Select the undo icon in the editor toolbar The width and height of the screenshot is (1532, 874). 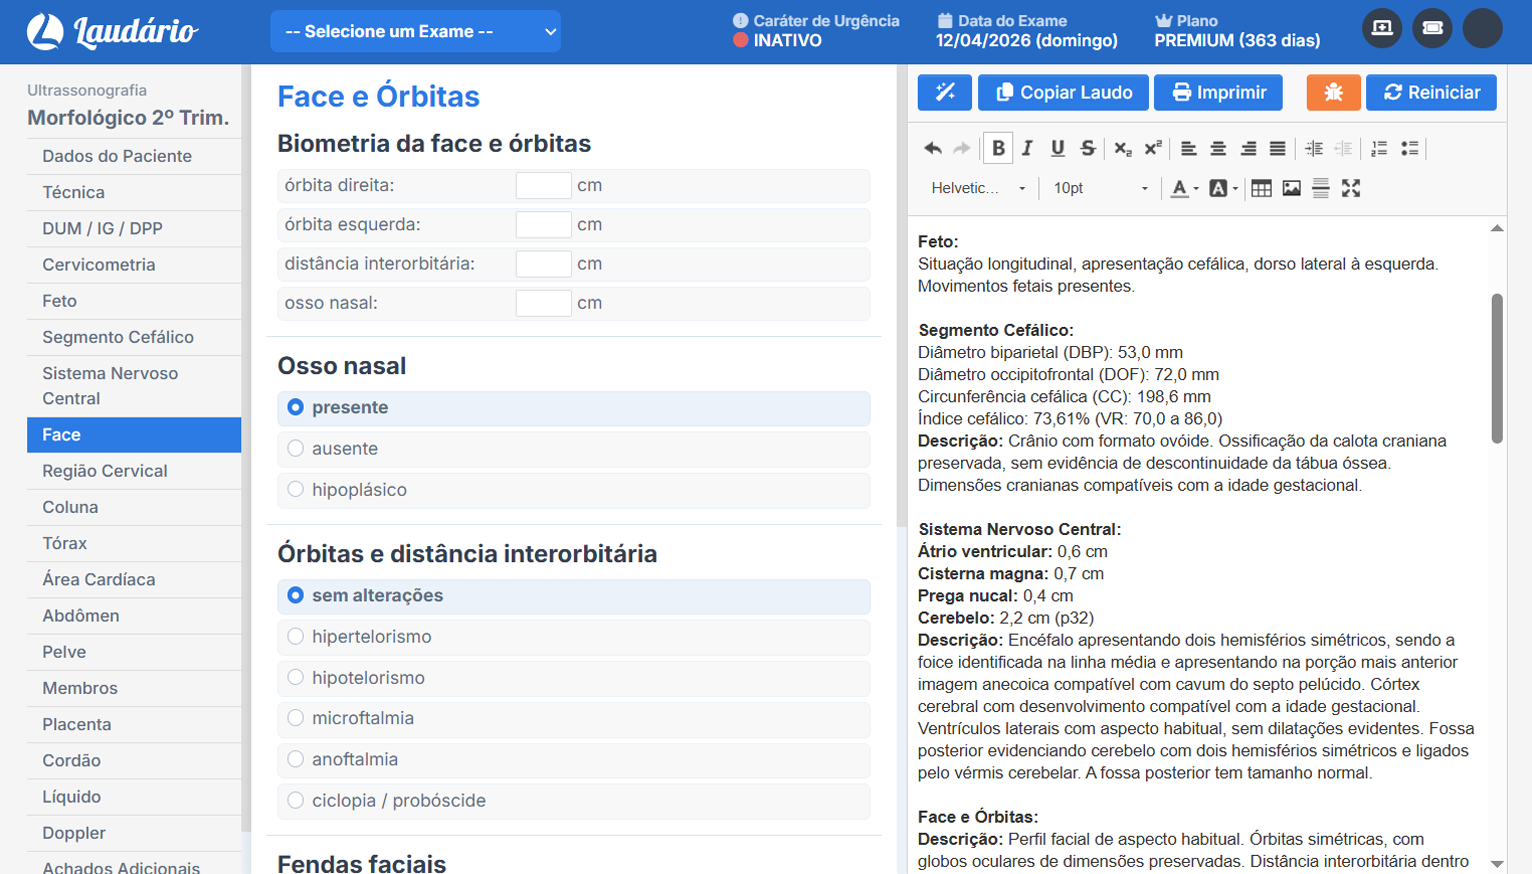click(933, 148)
